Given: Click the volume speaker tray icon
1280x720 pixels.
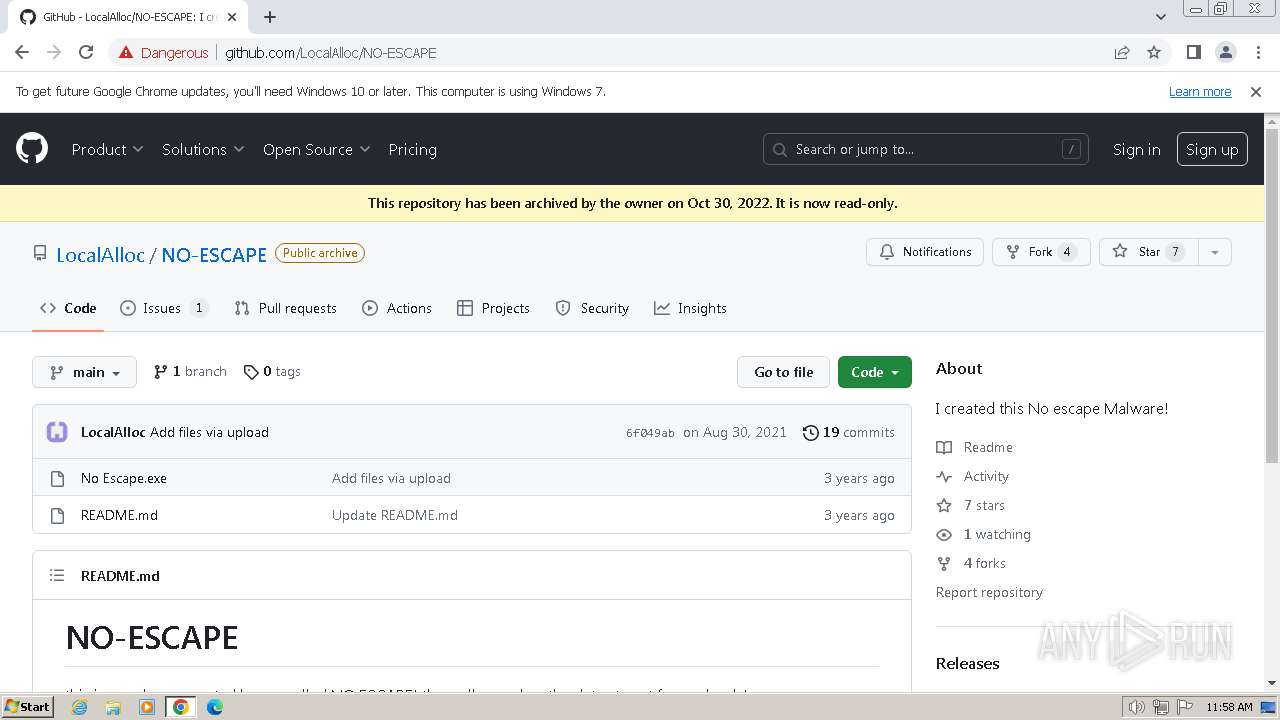Looking at the screenshot, I should (x=1136, y=707).
